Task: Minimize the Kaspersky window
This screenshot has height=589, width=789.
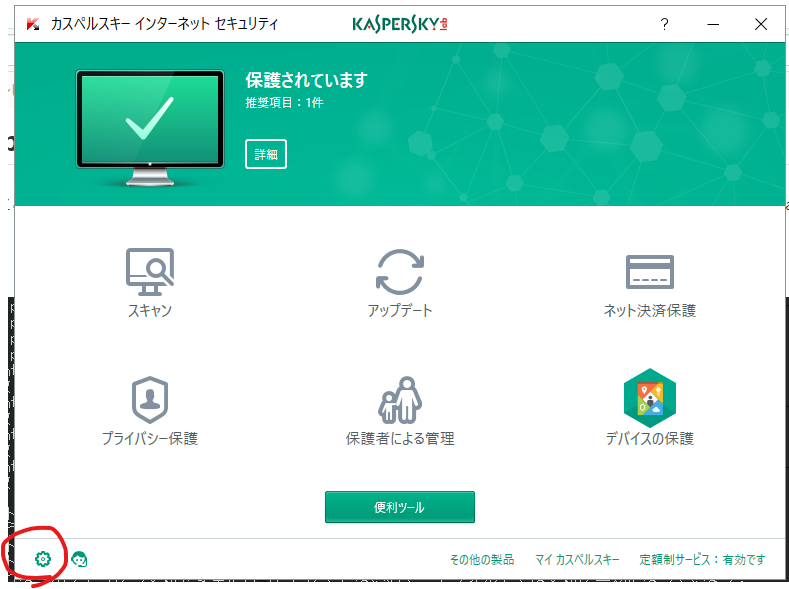Action: coord(713,24)
